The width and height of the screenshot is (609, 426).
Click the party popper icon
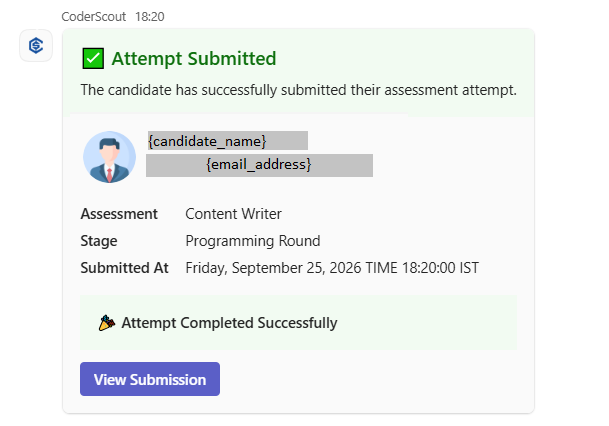tap(107, 323)
